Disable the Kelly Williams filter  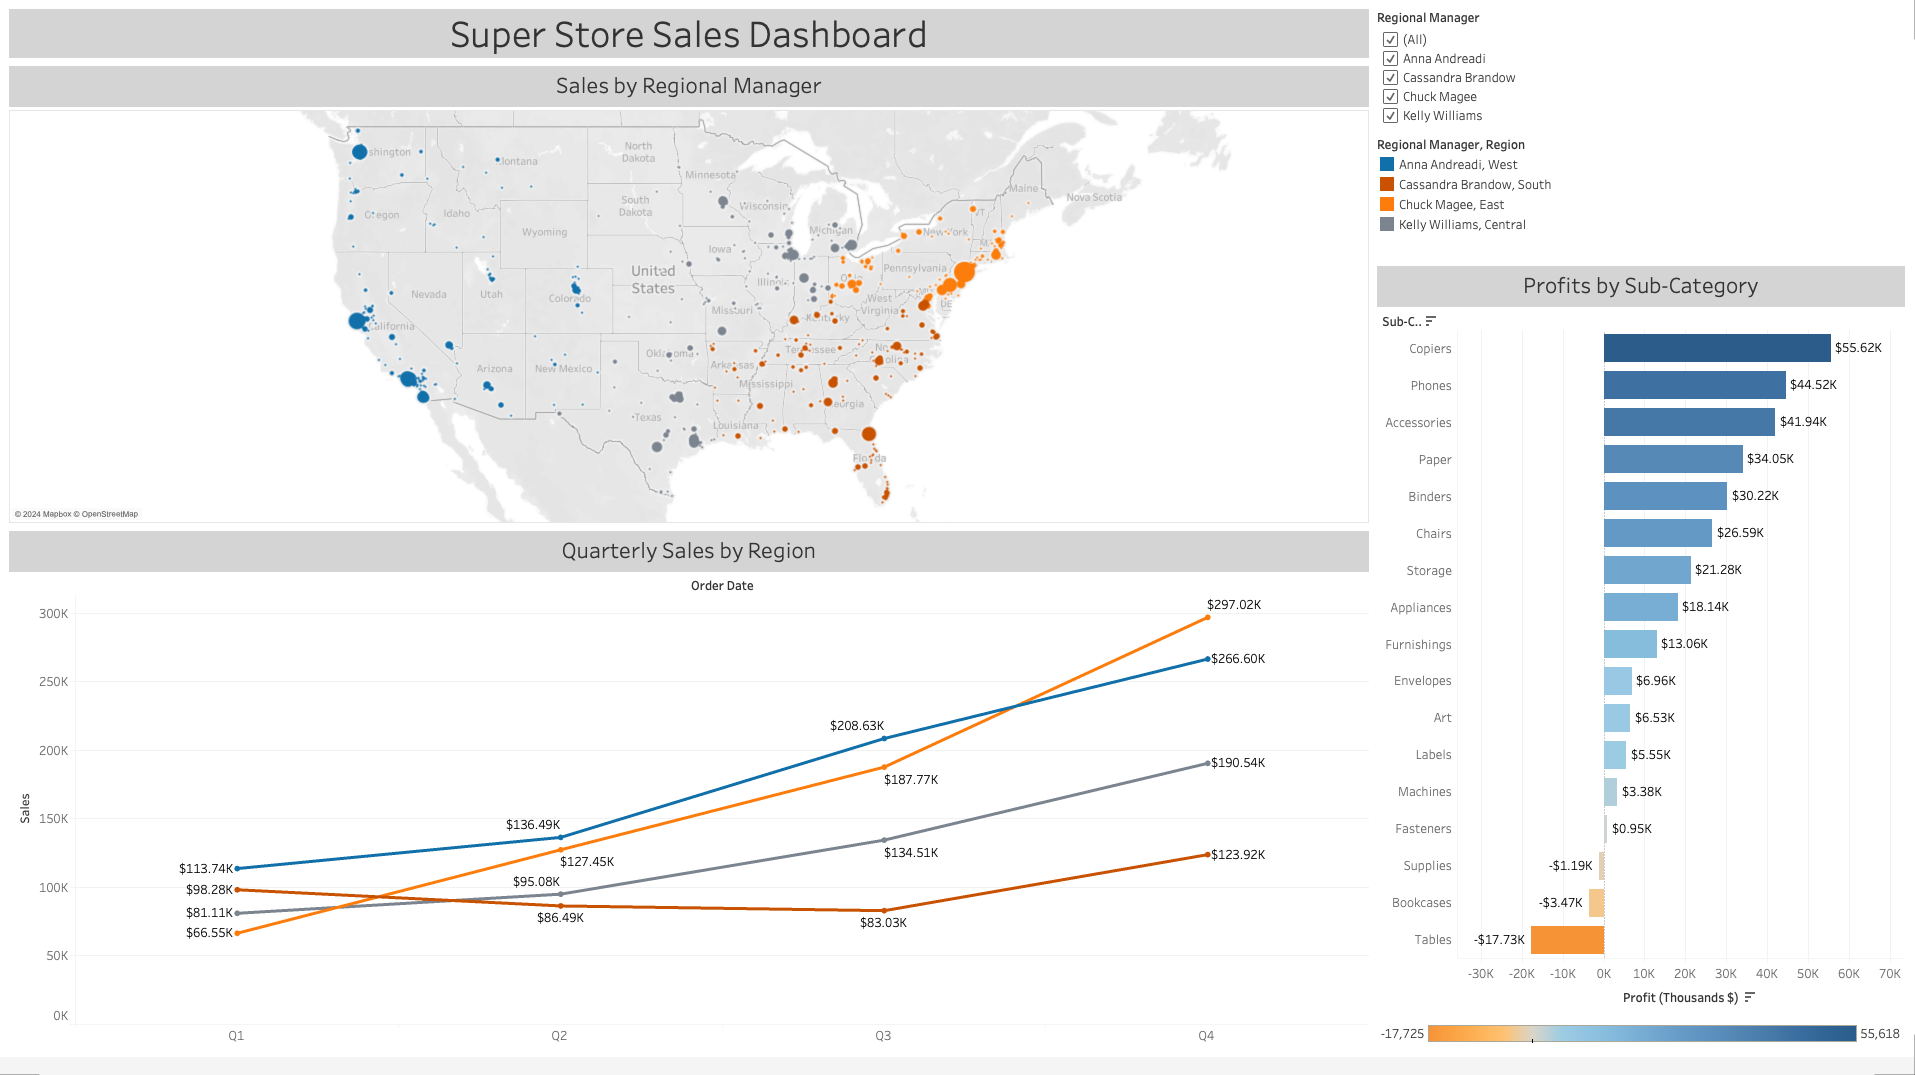1390,115
